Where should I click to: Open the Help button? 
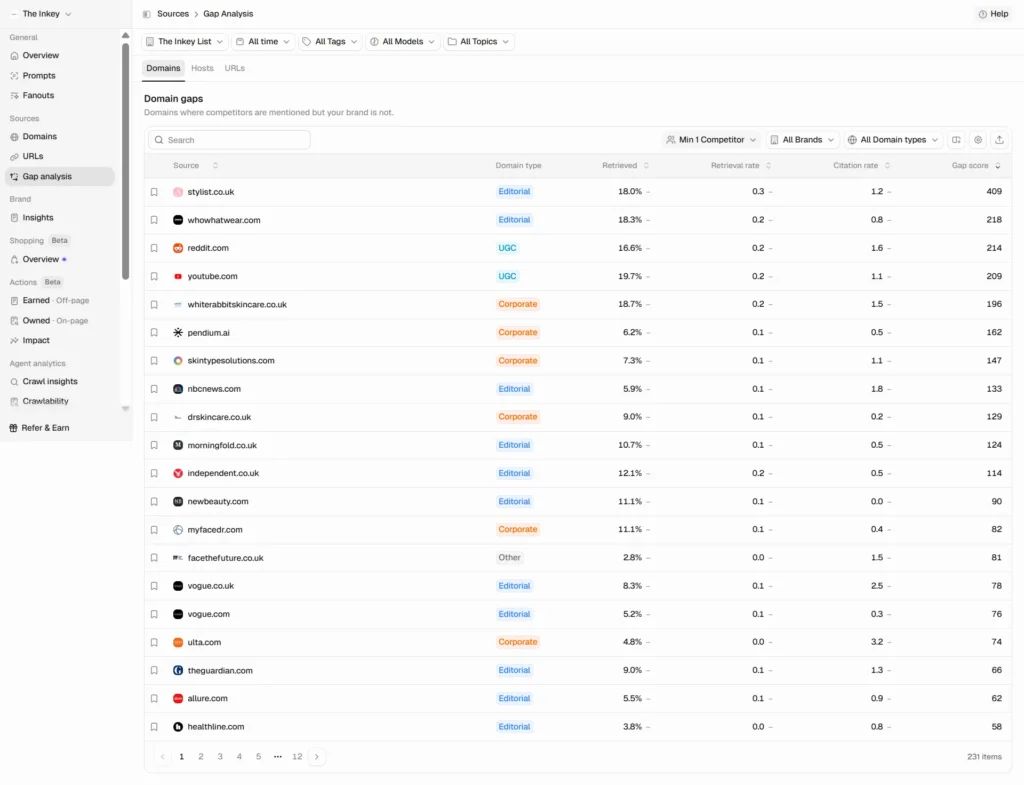click(x=993, y=14)
